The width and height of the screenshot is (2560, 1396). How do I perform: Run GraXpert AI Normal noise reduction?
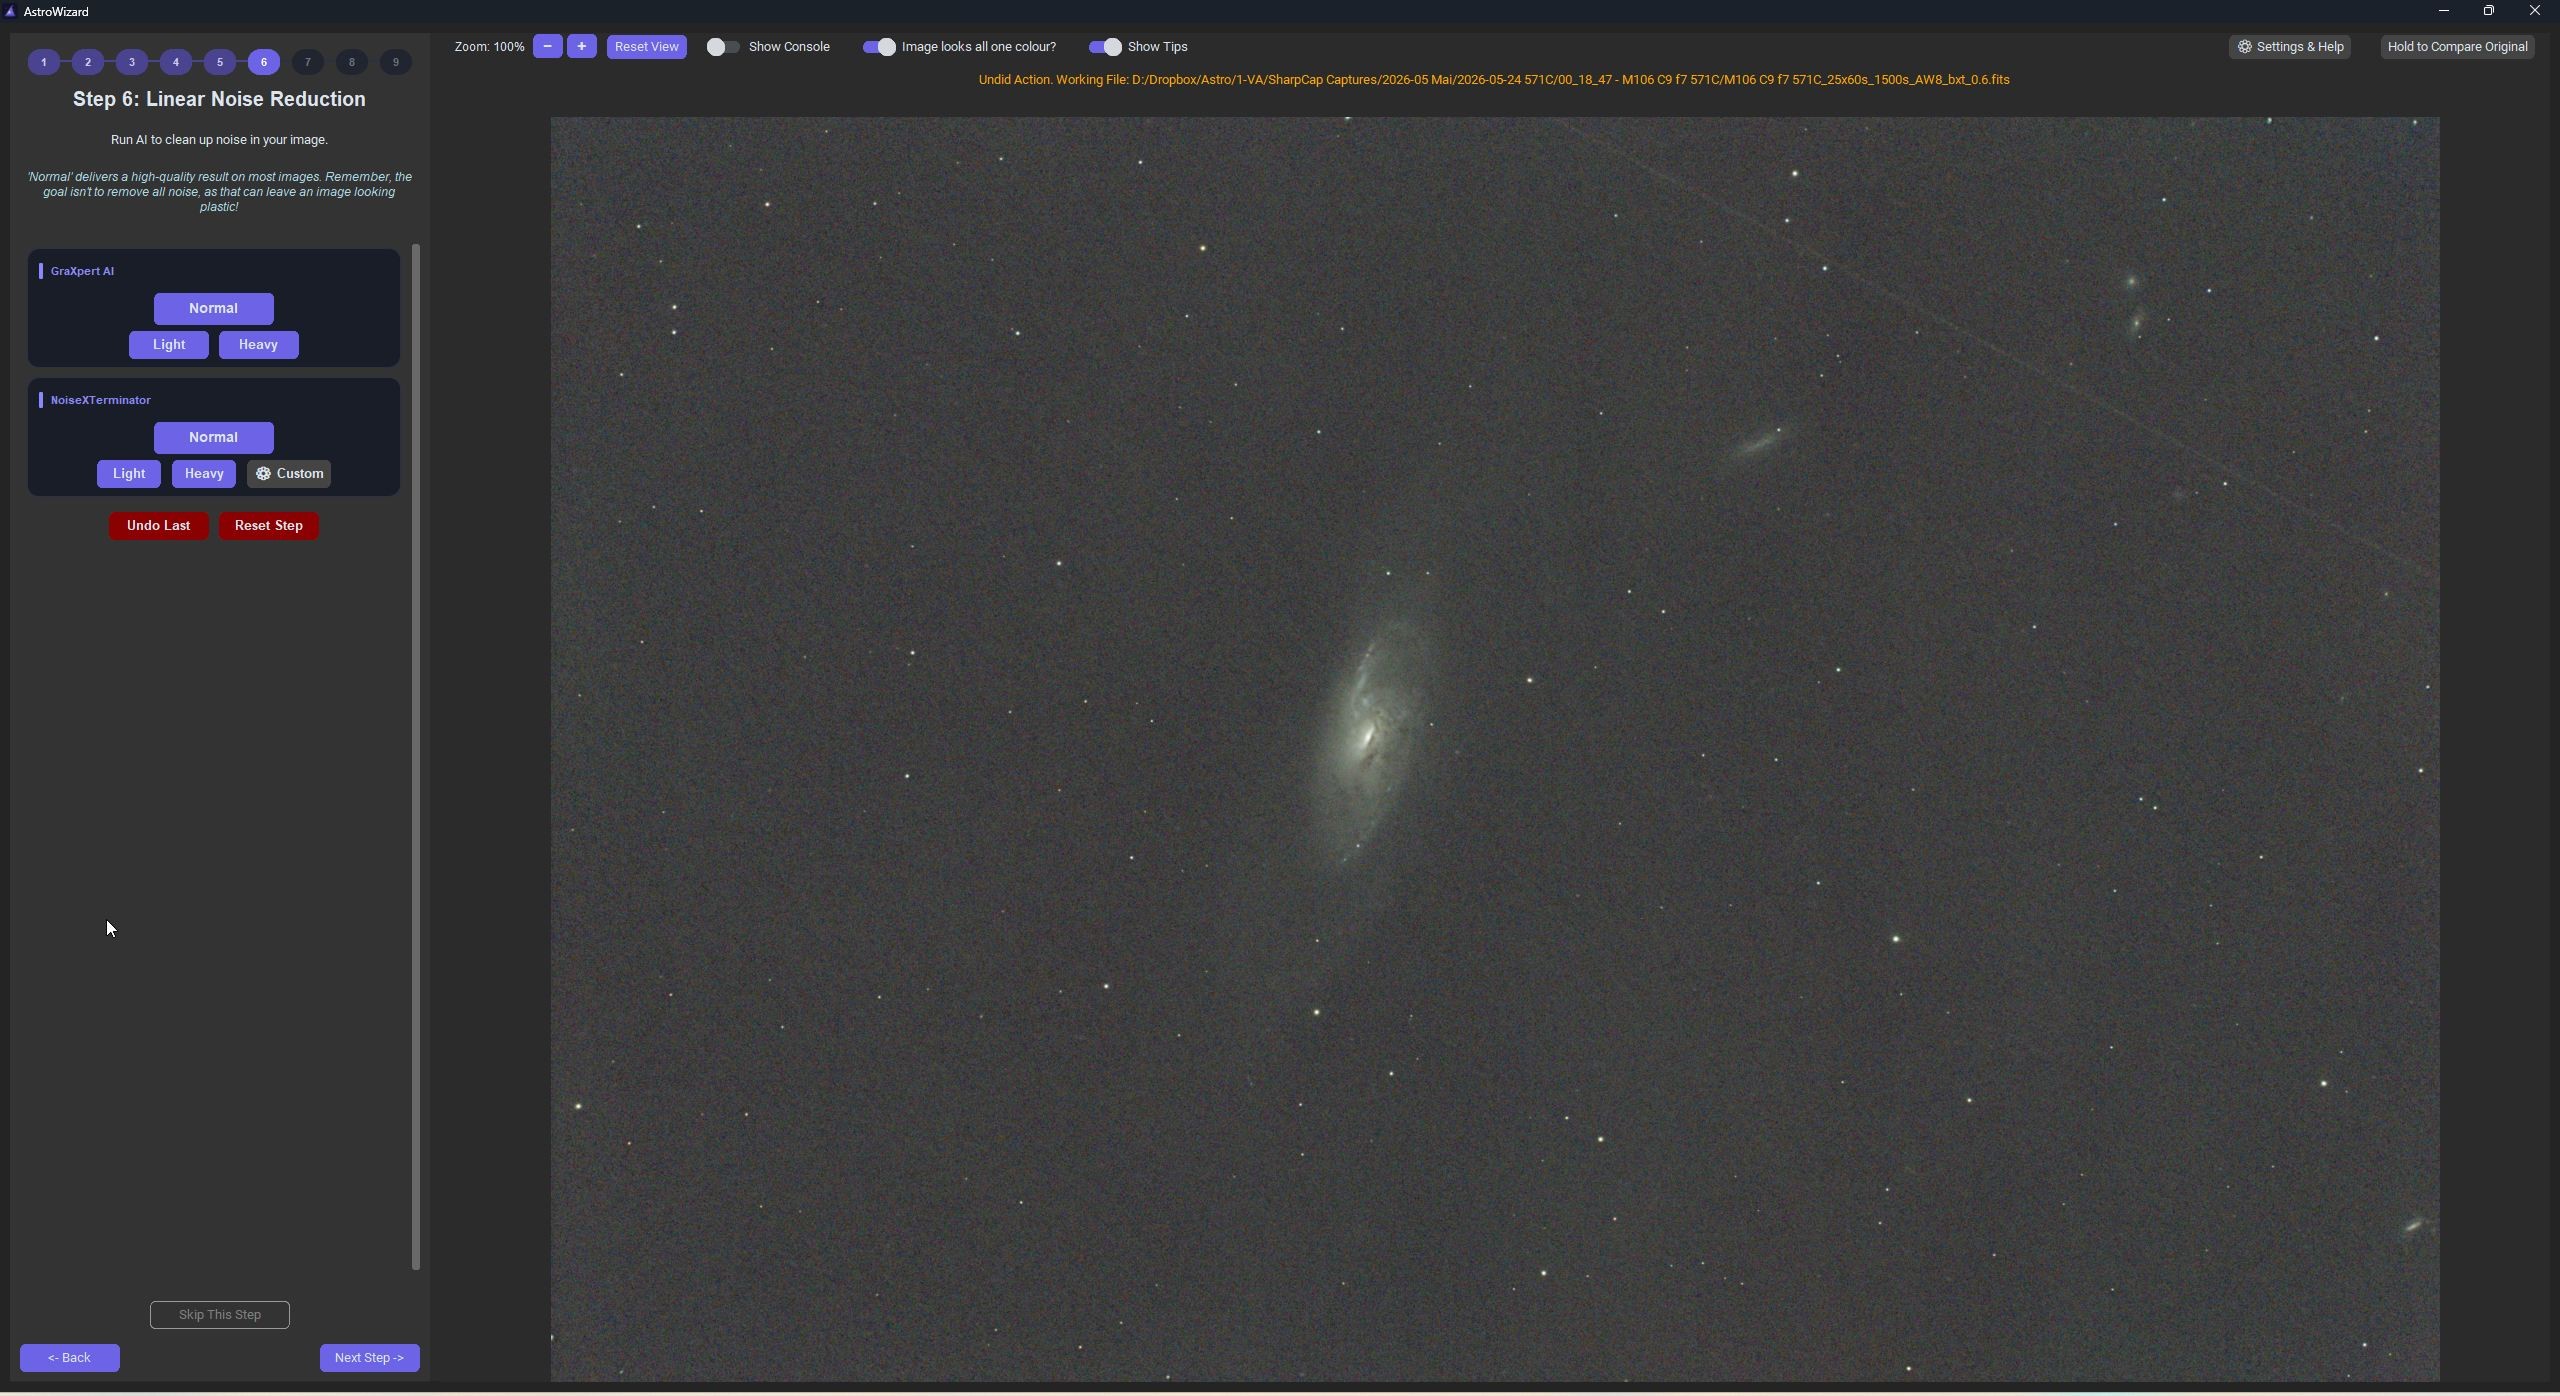tap(213, 309)
